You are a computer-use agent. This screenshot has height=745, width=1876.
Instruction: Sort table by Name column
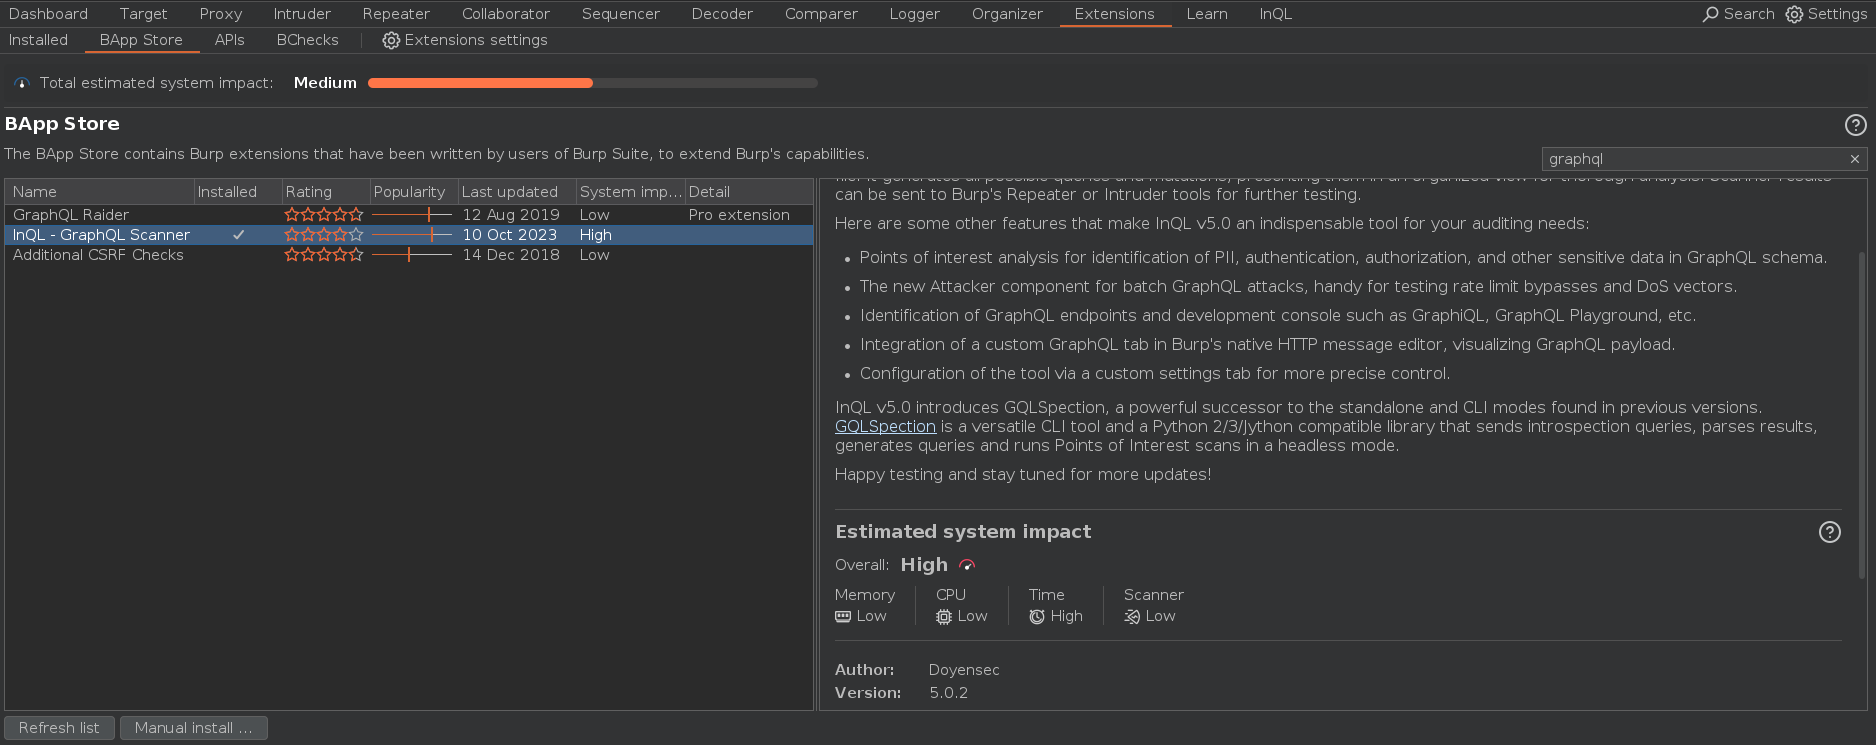click(99, 192)
